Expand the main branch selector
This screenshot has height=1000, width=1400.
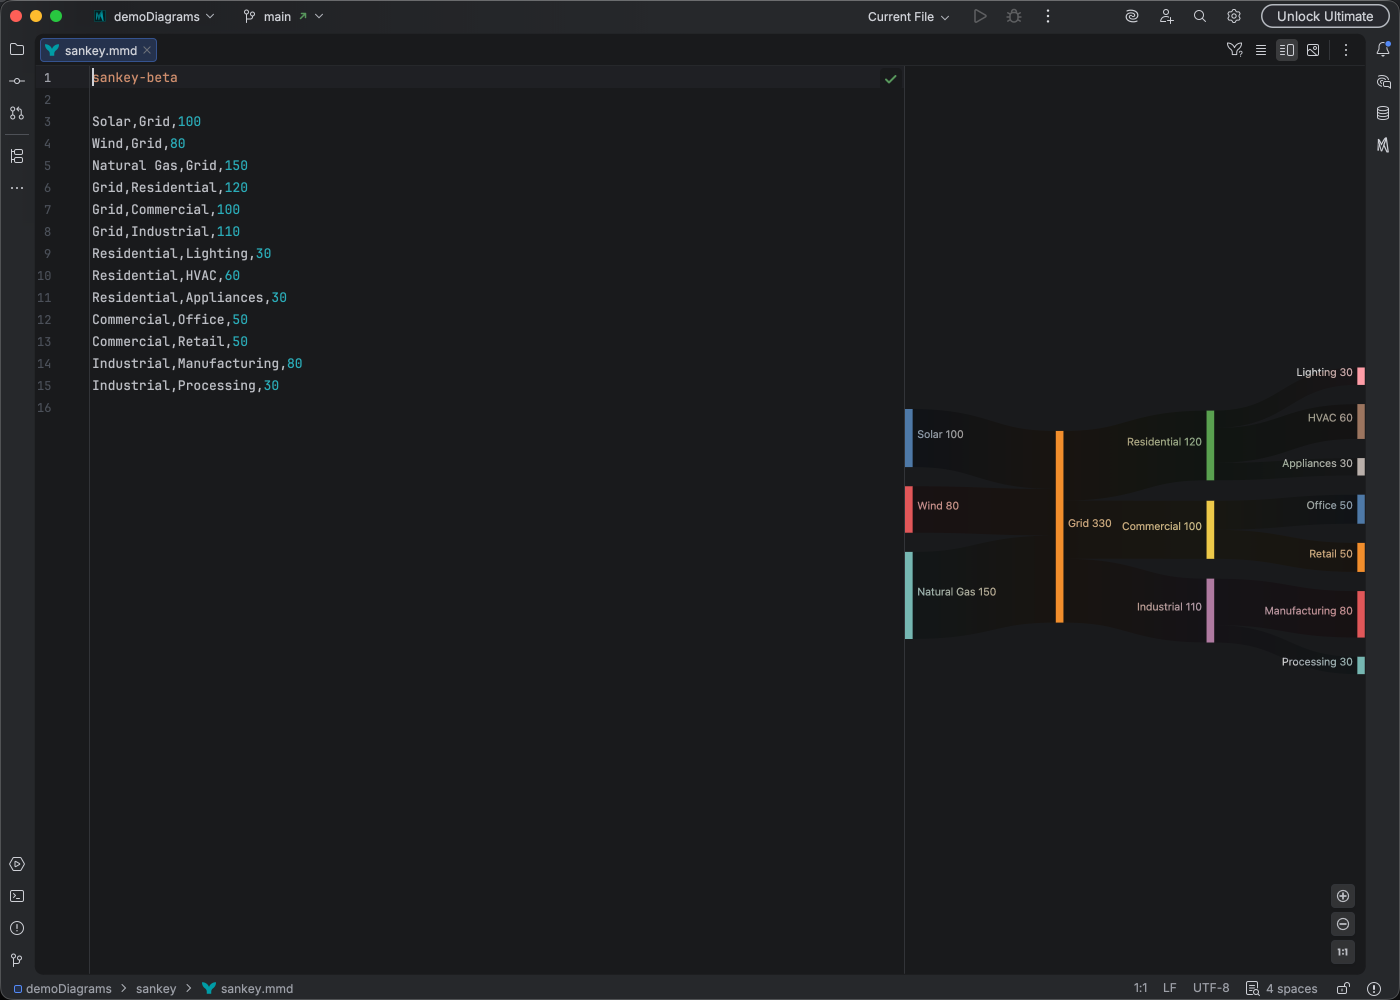click(283, 16)
